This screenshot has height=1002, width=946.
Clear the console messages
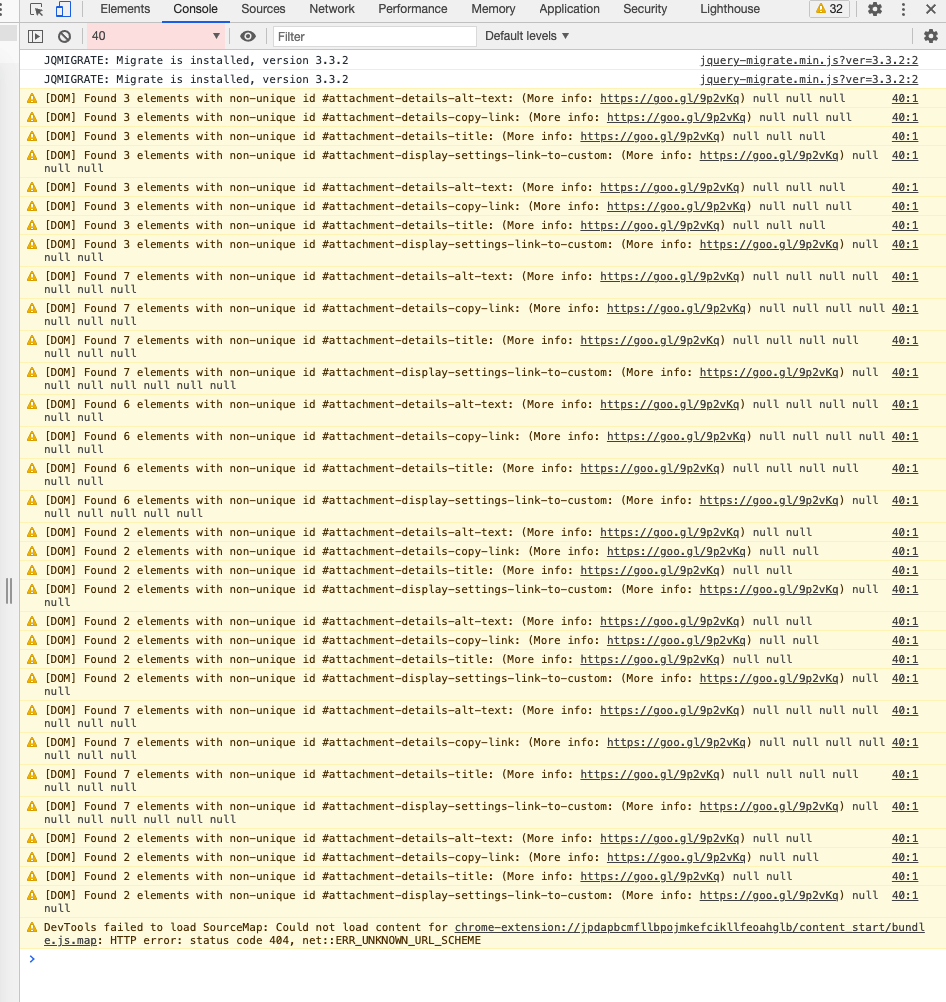point(64,36)
